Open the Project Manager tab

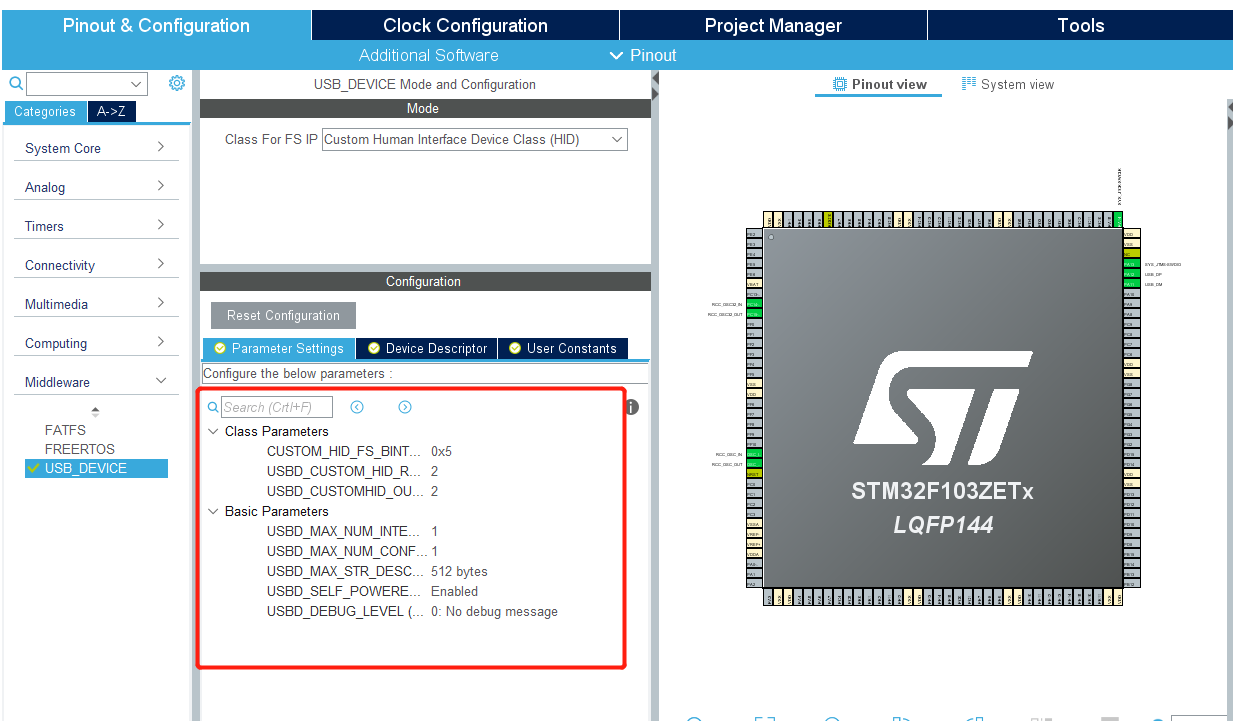tap(772, 25)
